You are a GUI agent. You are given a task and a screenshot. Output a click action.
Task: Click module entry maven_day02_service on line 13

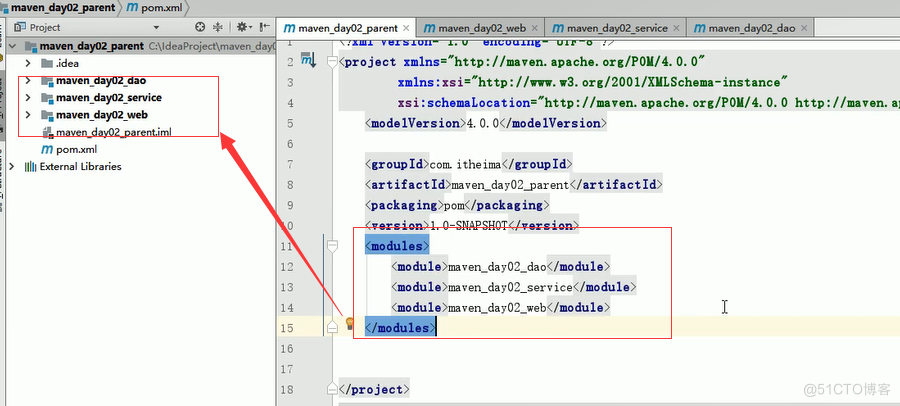pos(510,287)
